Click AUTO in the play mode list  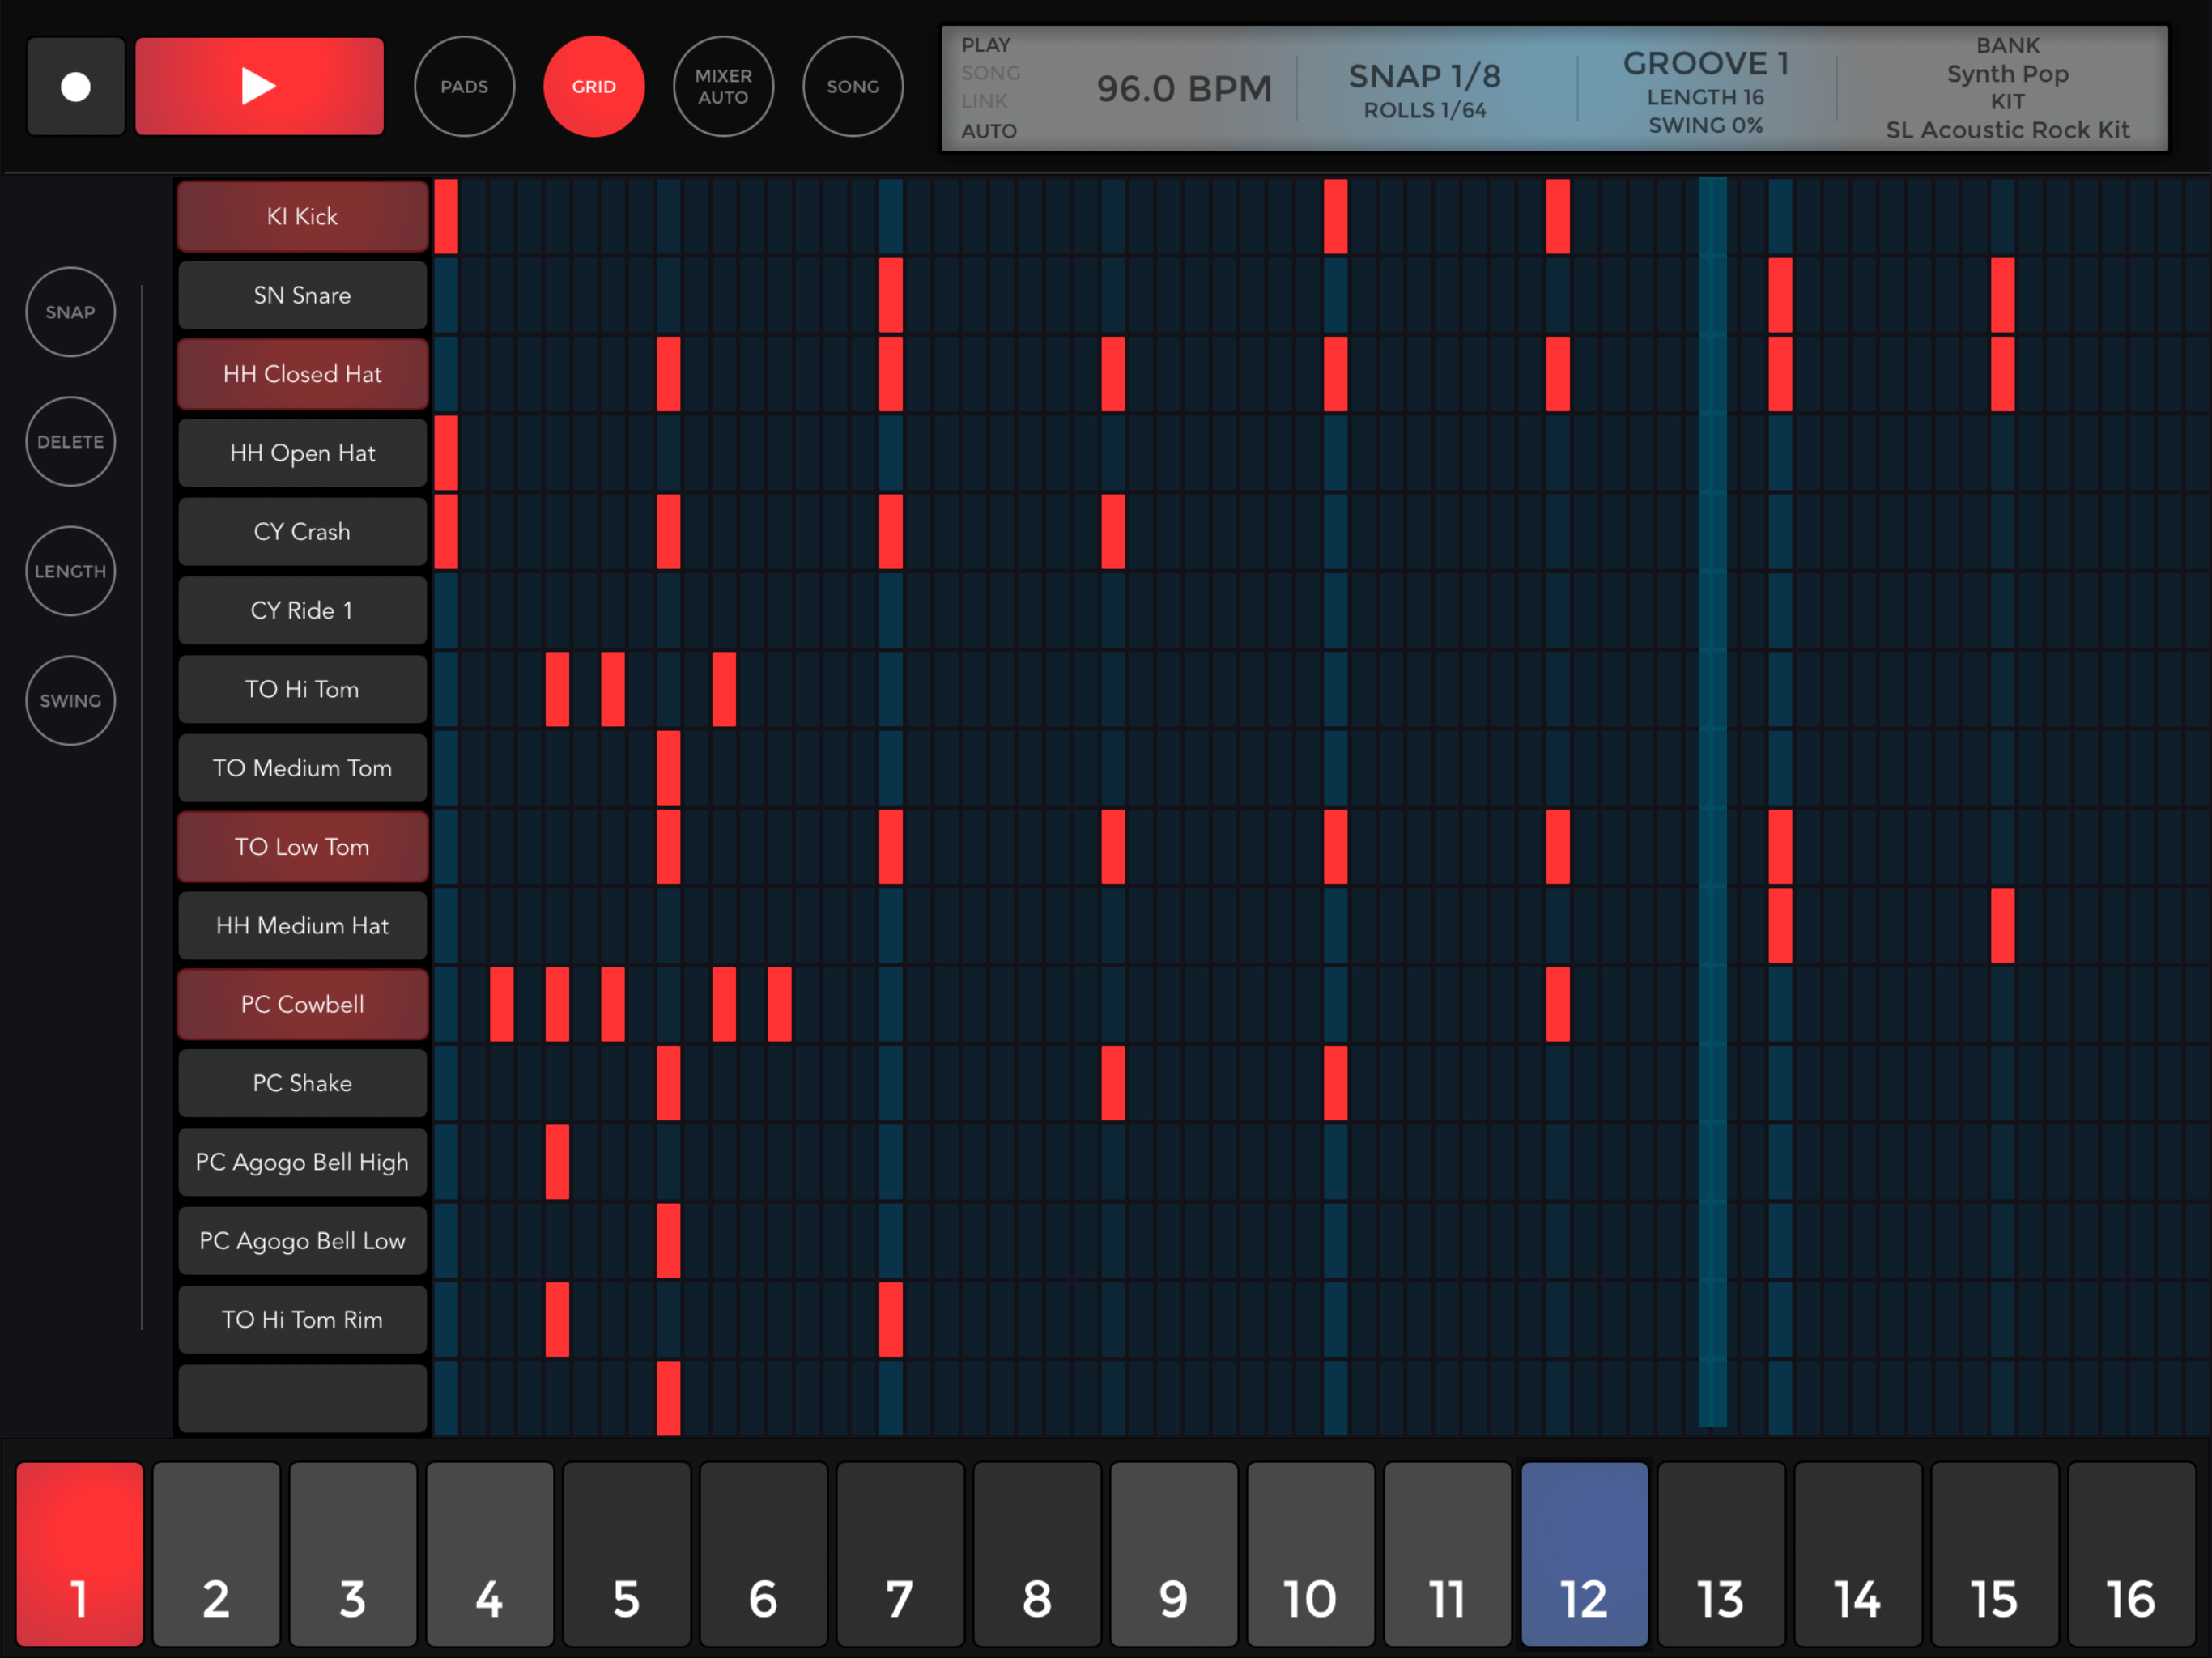(988, 131)
